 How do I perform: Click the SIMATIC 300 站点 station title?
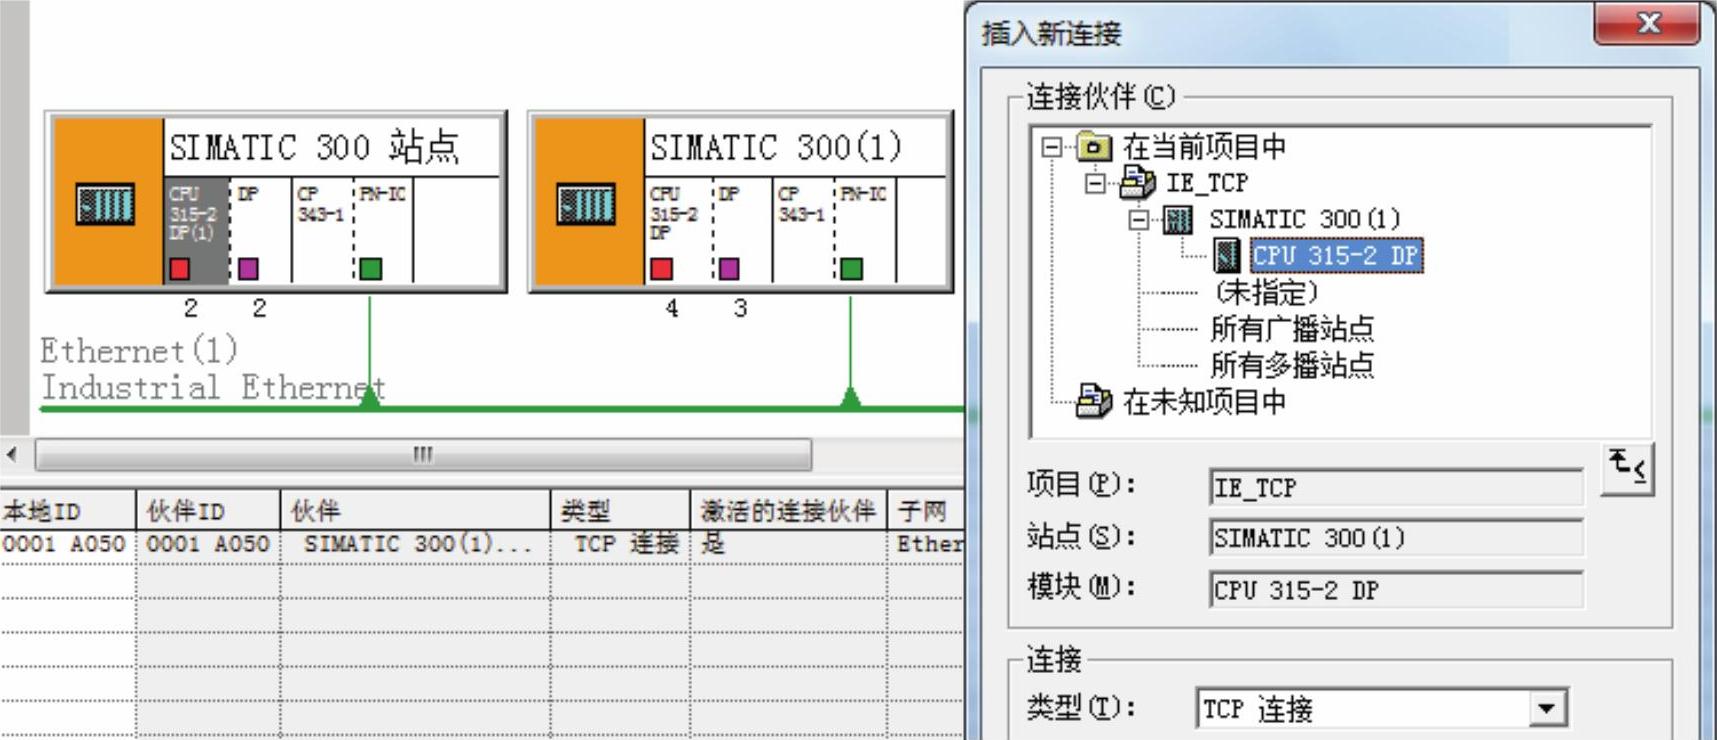coord(314,147)
